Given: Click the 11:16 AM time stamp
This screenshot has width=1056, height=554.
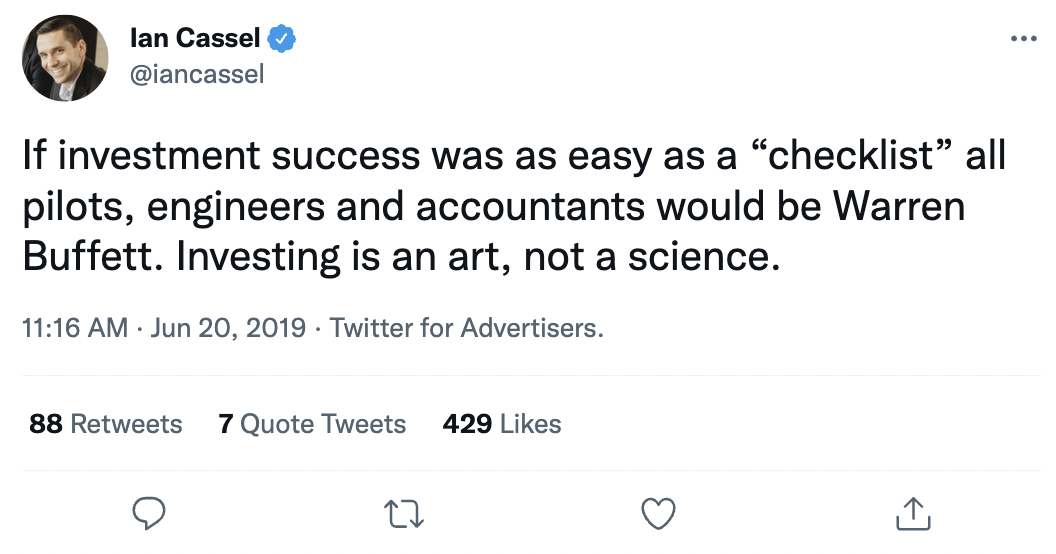Looking at the screenshot, I should (x=74, y=328).
